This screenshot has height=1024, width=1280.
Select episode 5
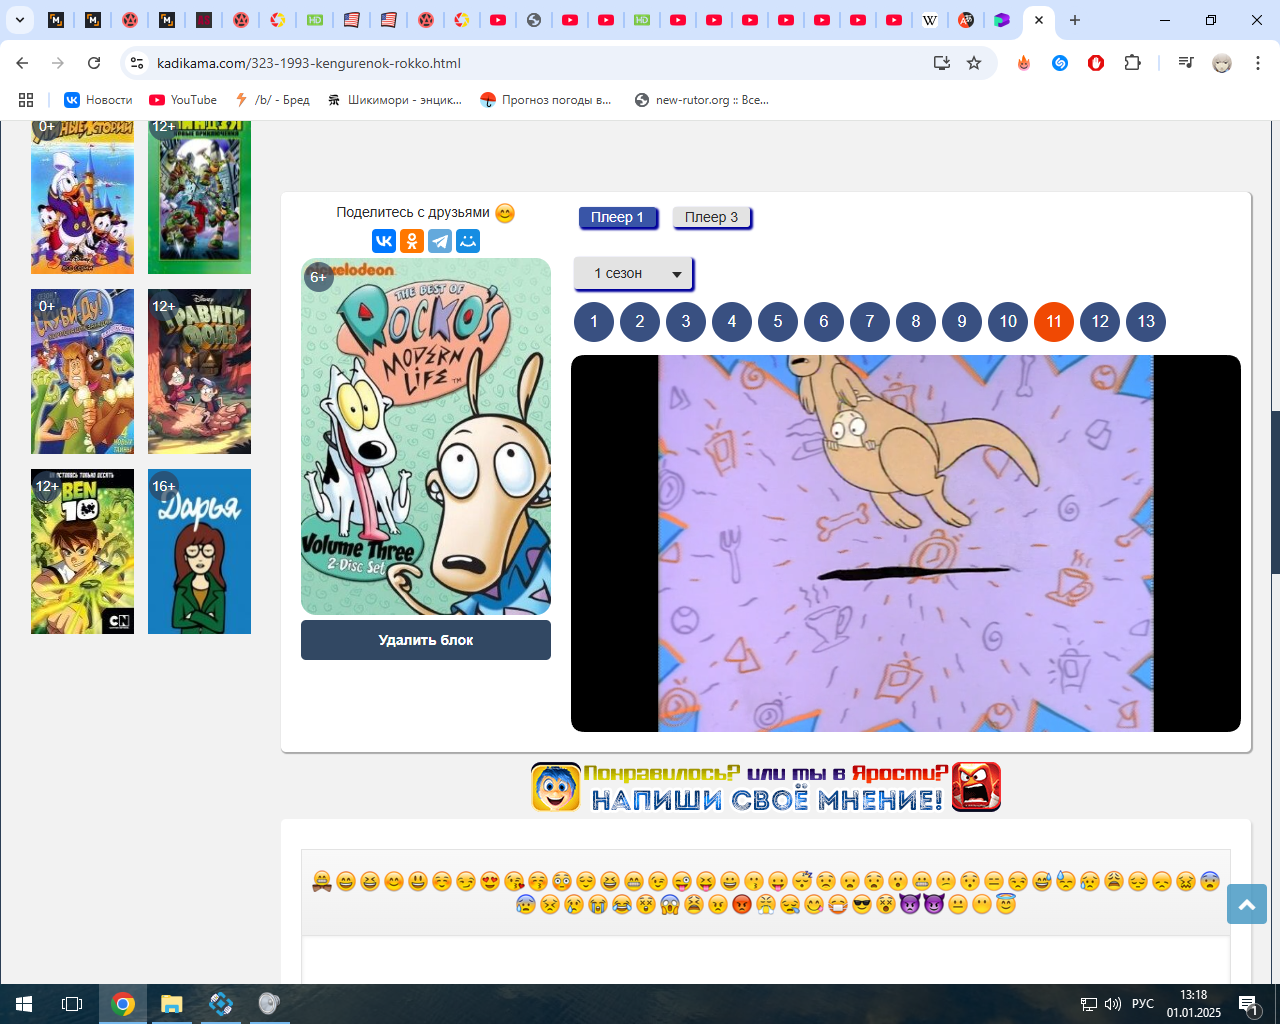tap(778, 321)
